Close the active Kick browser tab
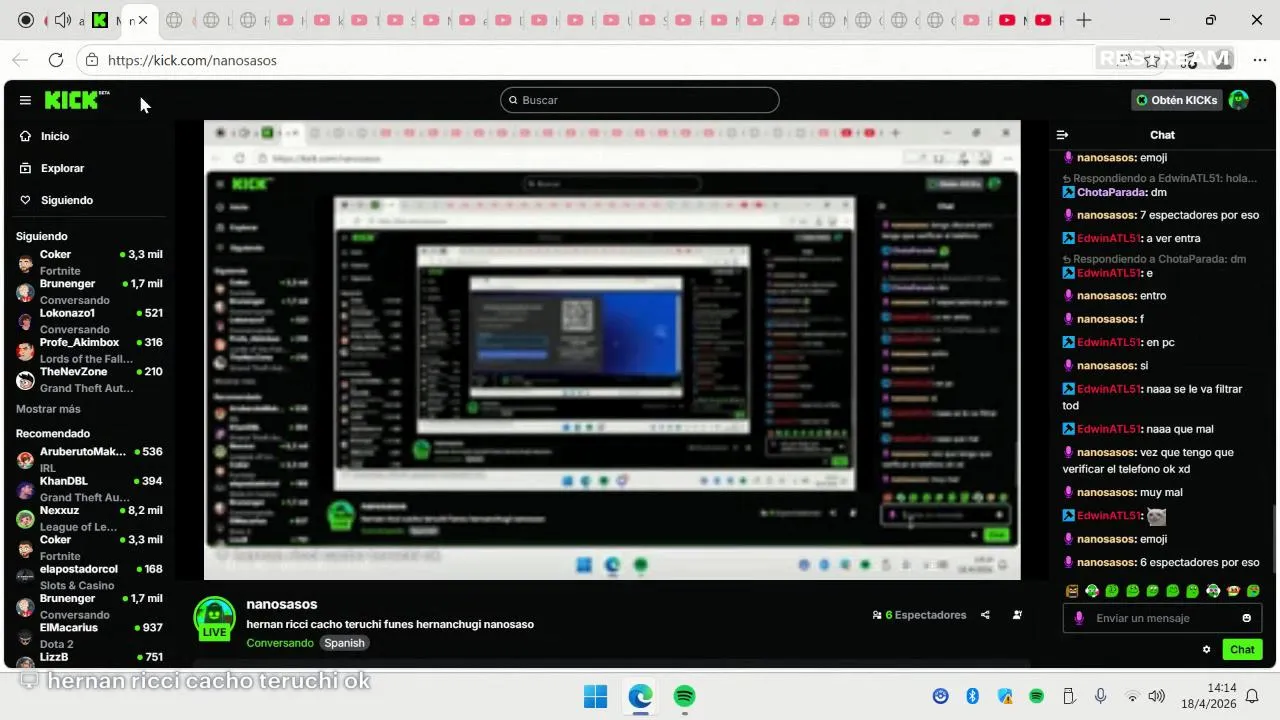Screen dimensions: 1280x720 143,20
